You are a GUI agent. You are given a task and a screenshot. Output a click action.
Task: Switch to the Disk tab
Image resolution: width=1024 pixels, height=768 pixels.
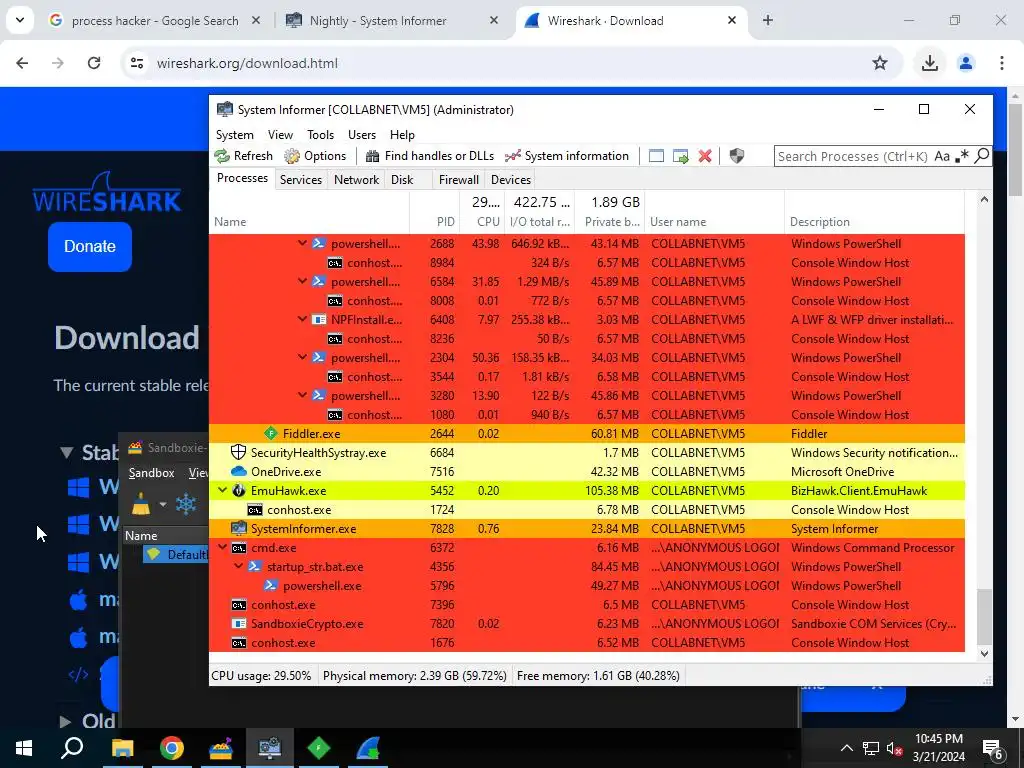tap(402, 180)
